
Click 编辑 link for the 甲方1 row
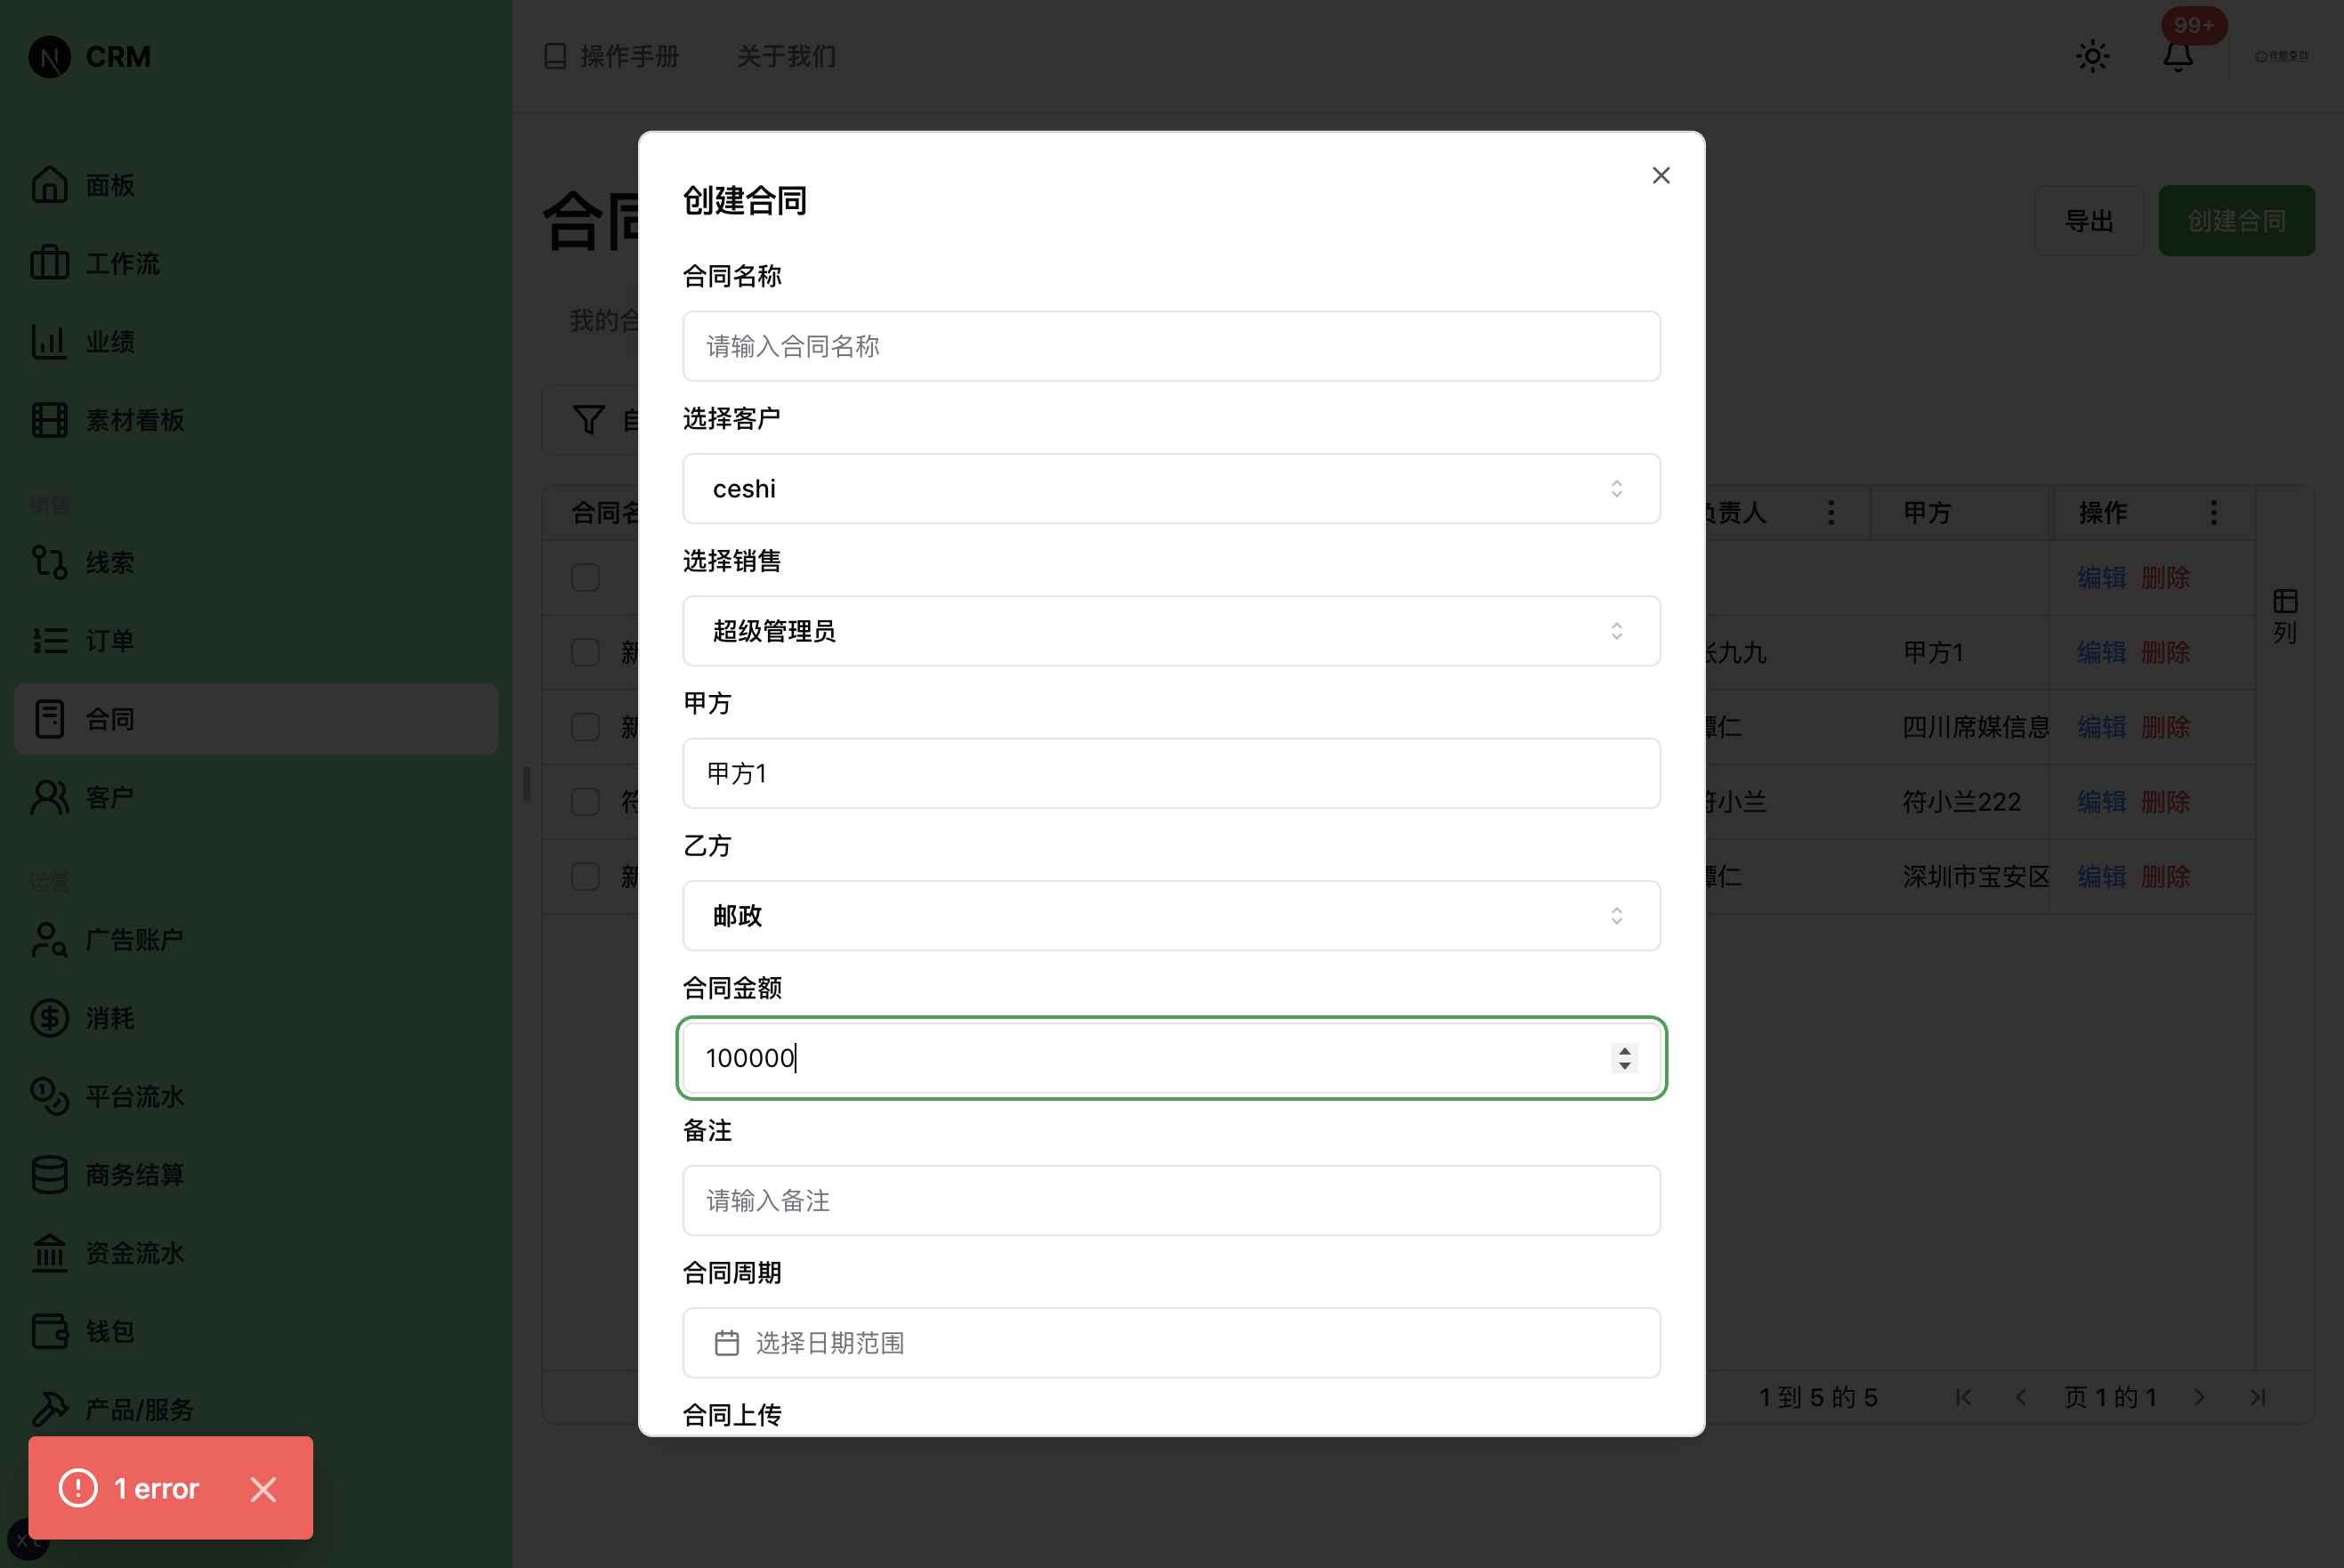[x=2101, y=653]
